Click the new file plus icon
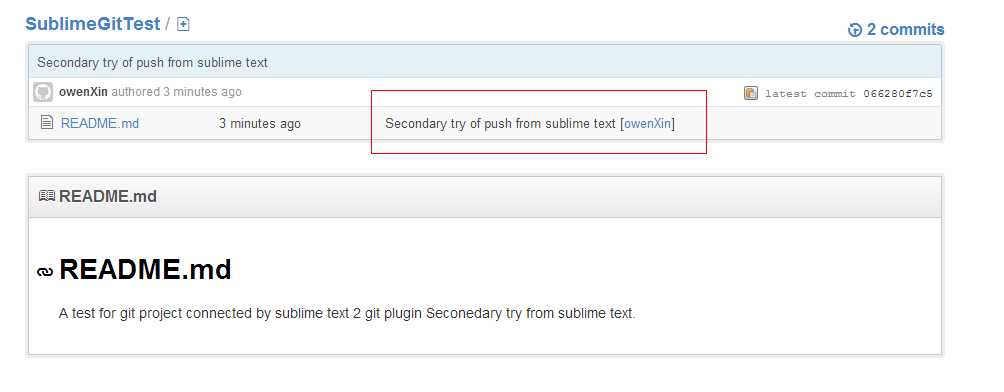The width and height of the screenshot is (1004, 392). (183, 24)
